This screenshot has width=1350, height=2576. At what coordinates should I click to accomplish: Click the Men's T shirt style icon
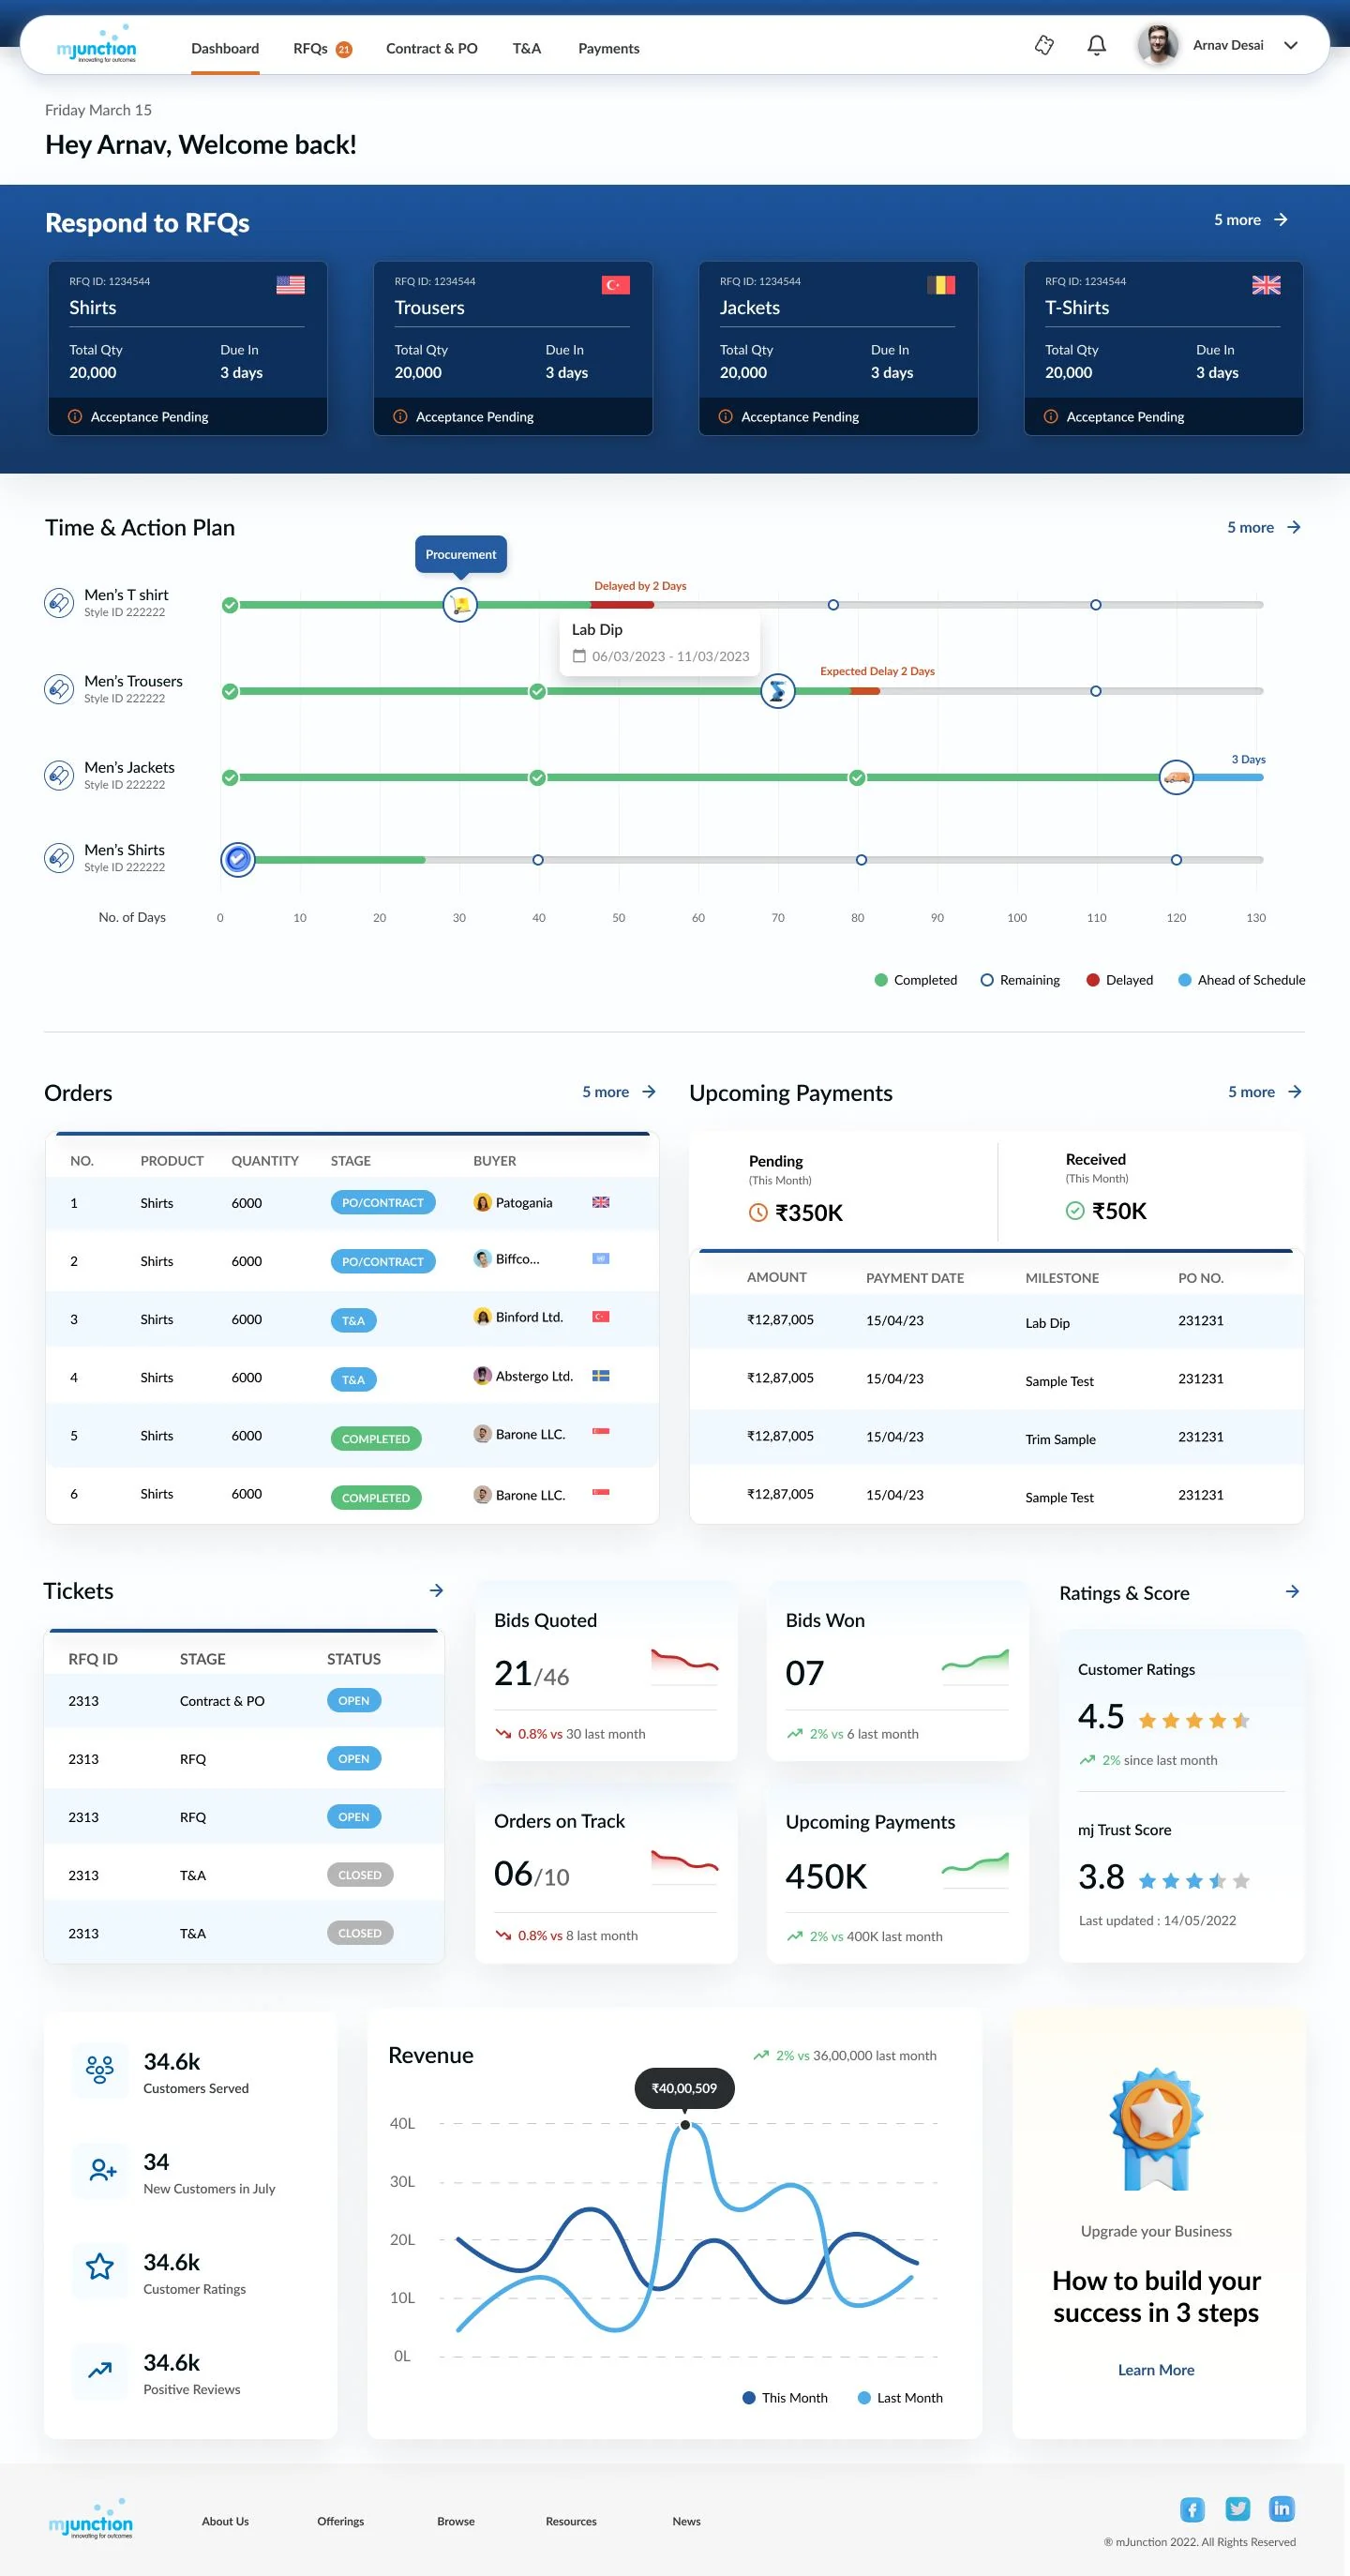[x=59, y=603]
